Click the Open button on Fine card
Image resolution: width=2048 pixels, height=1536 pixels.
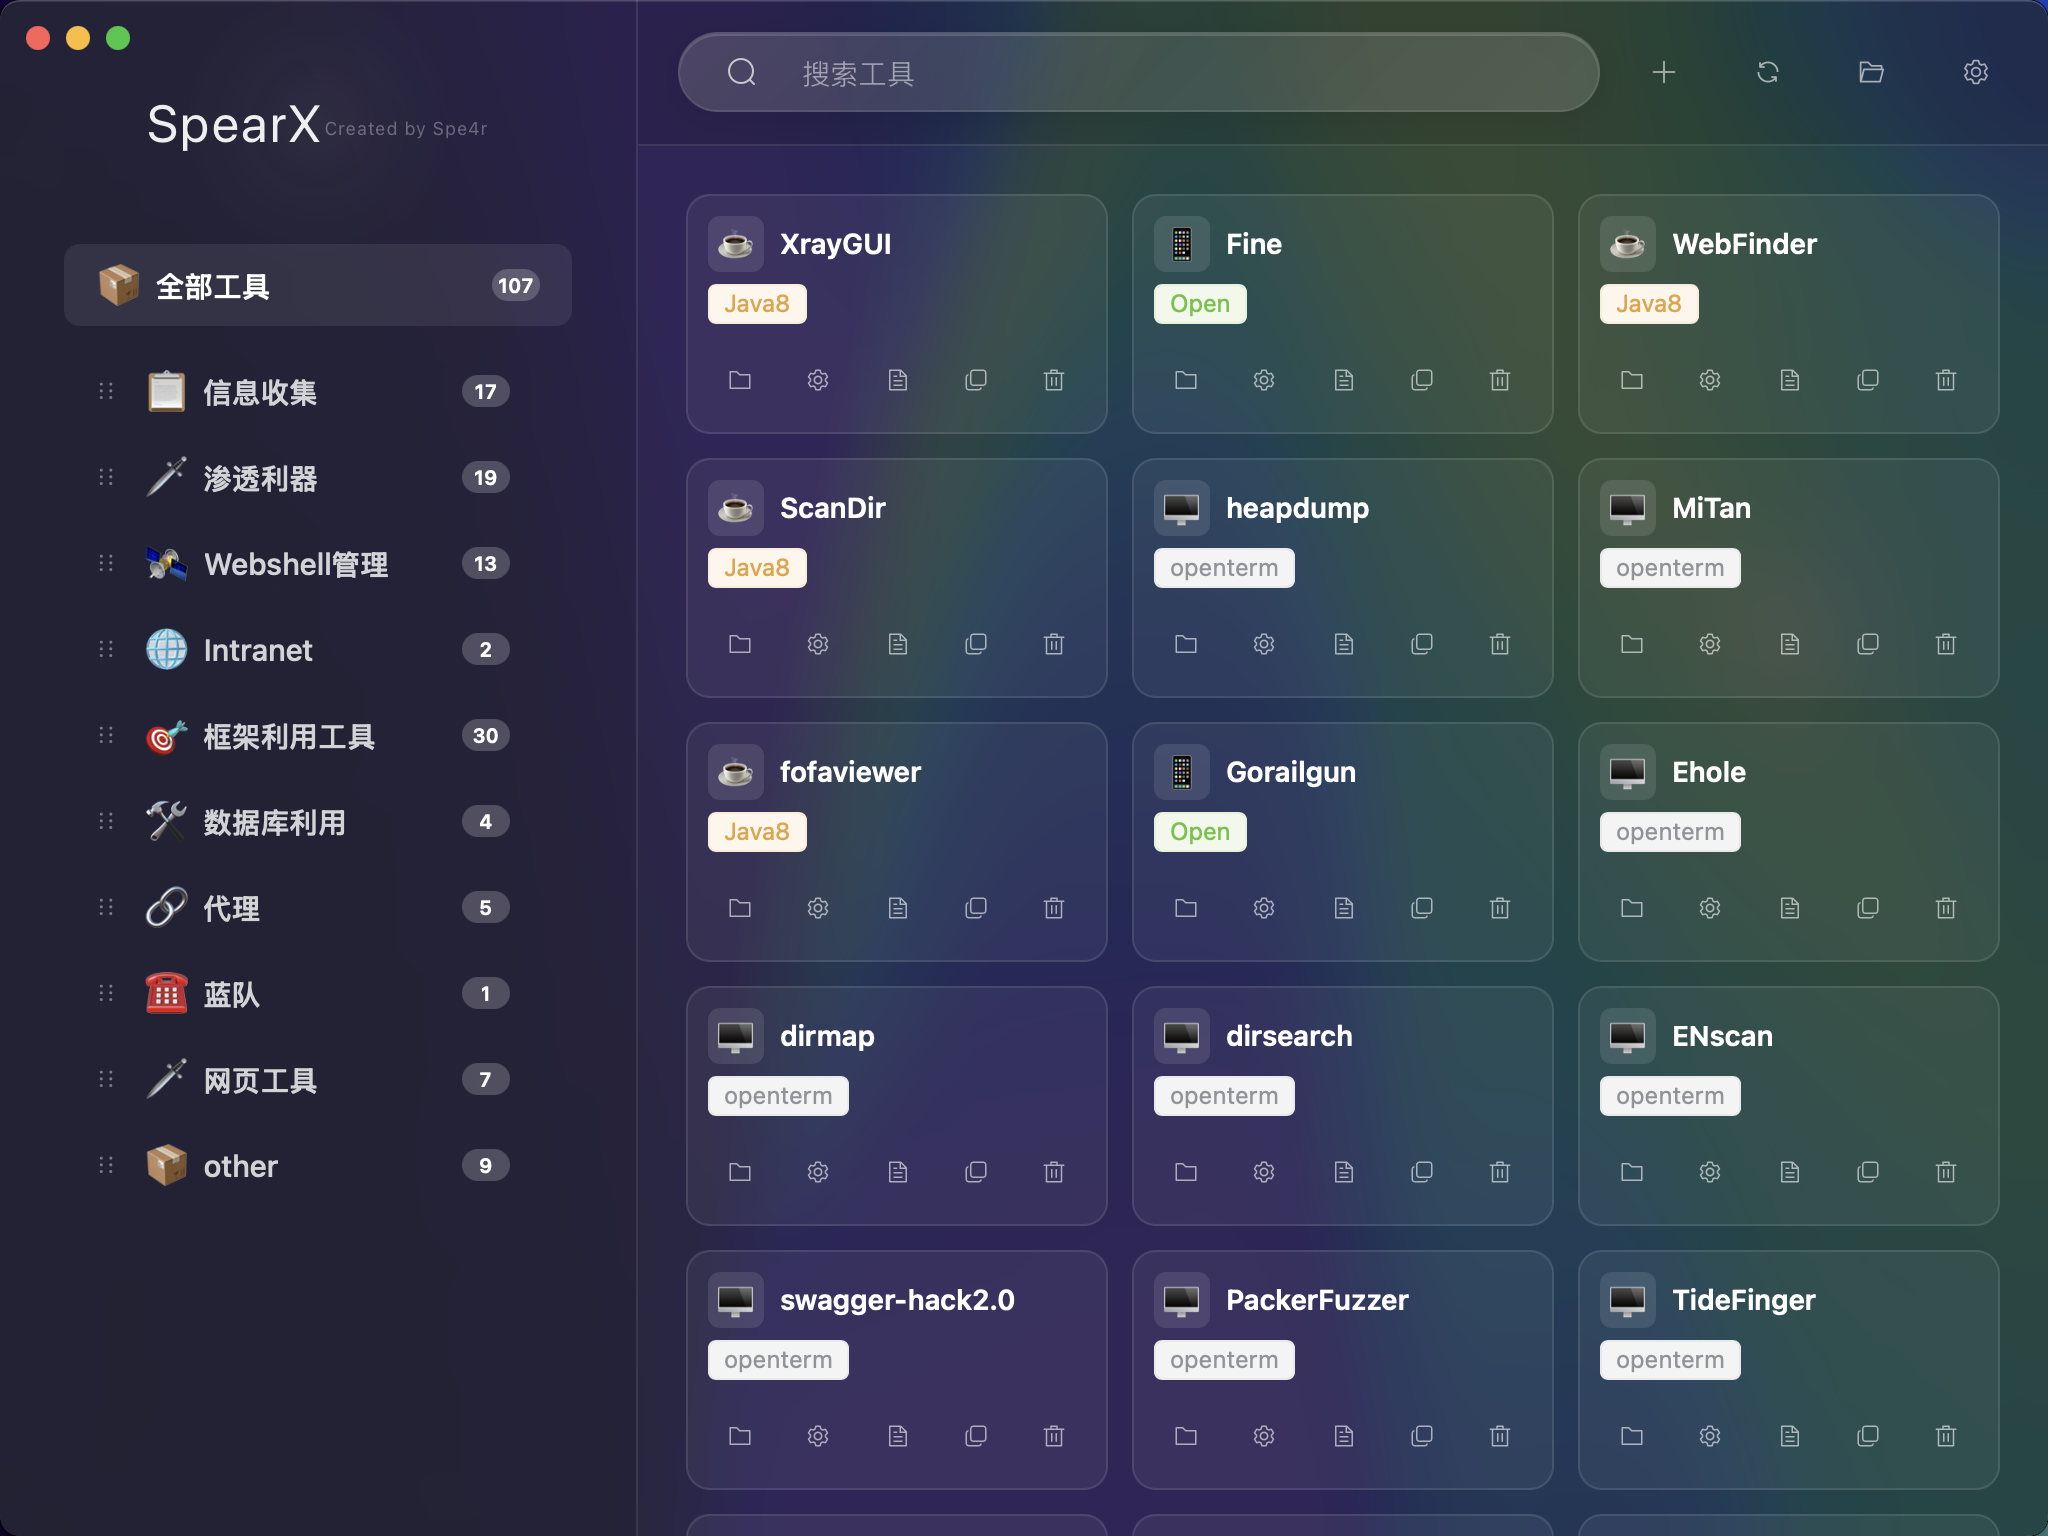1199,304
